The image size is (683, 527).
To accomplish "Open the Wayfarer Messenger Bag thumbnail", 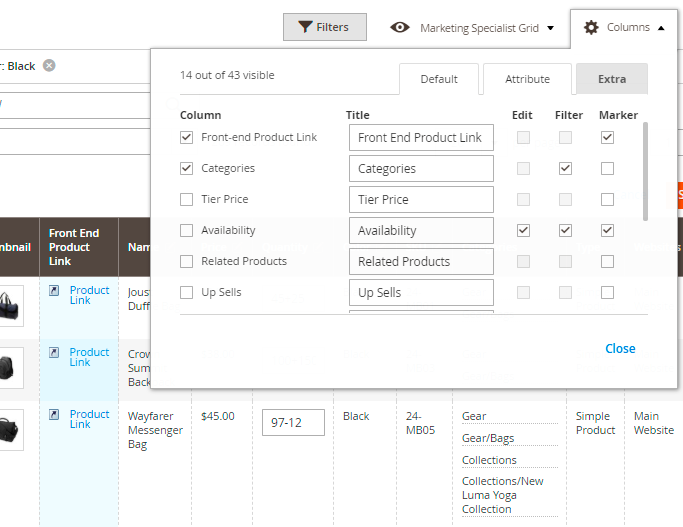I will pyautogui.click(x=8, y=428).
